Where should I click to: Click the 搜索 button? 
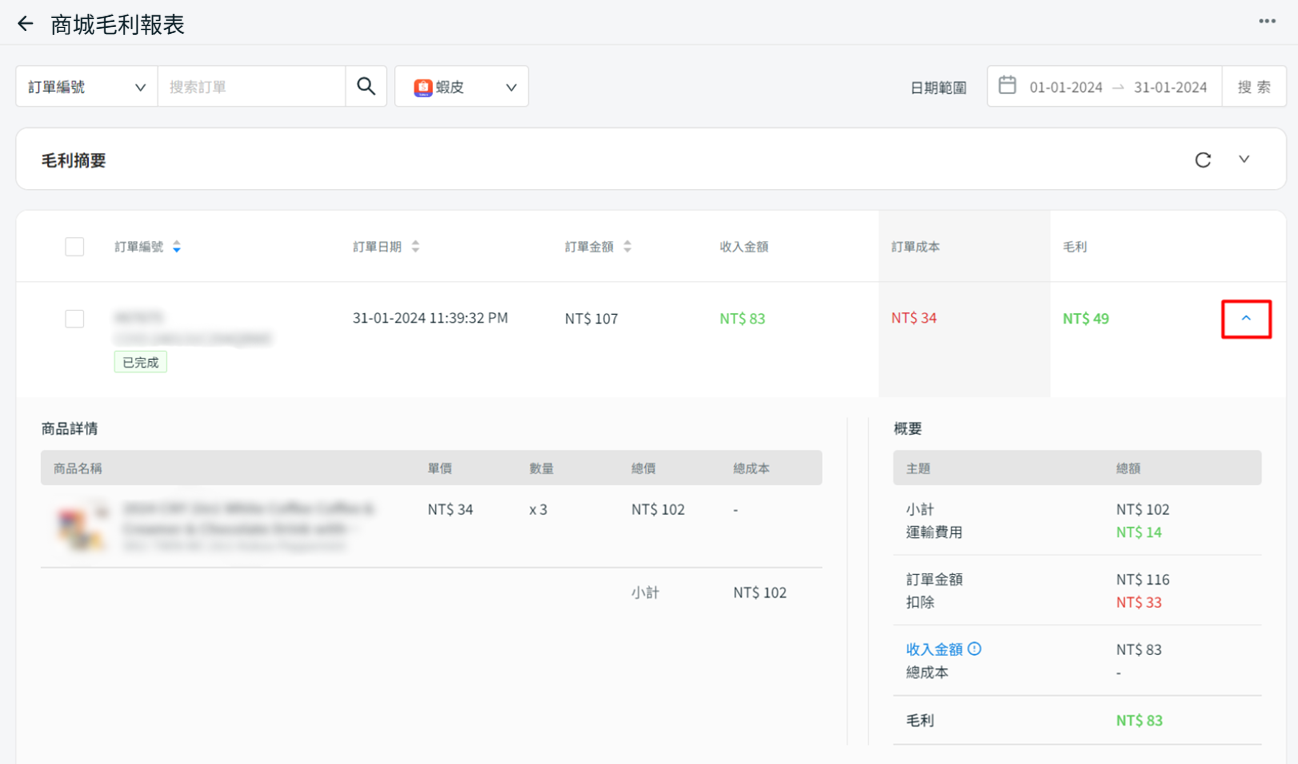(1254, 87)
